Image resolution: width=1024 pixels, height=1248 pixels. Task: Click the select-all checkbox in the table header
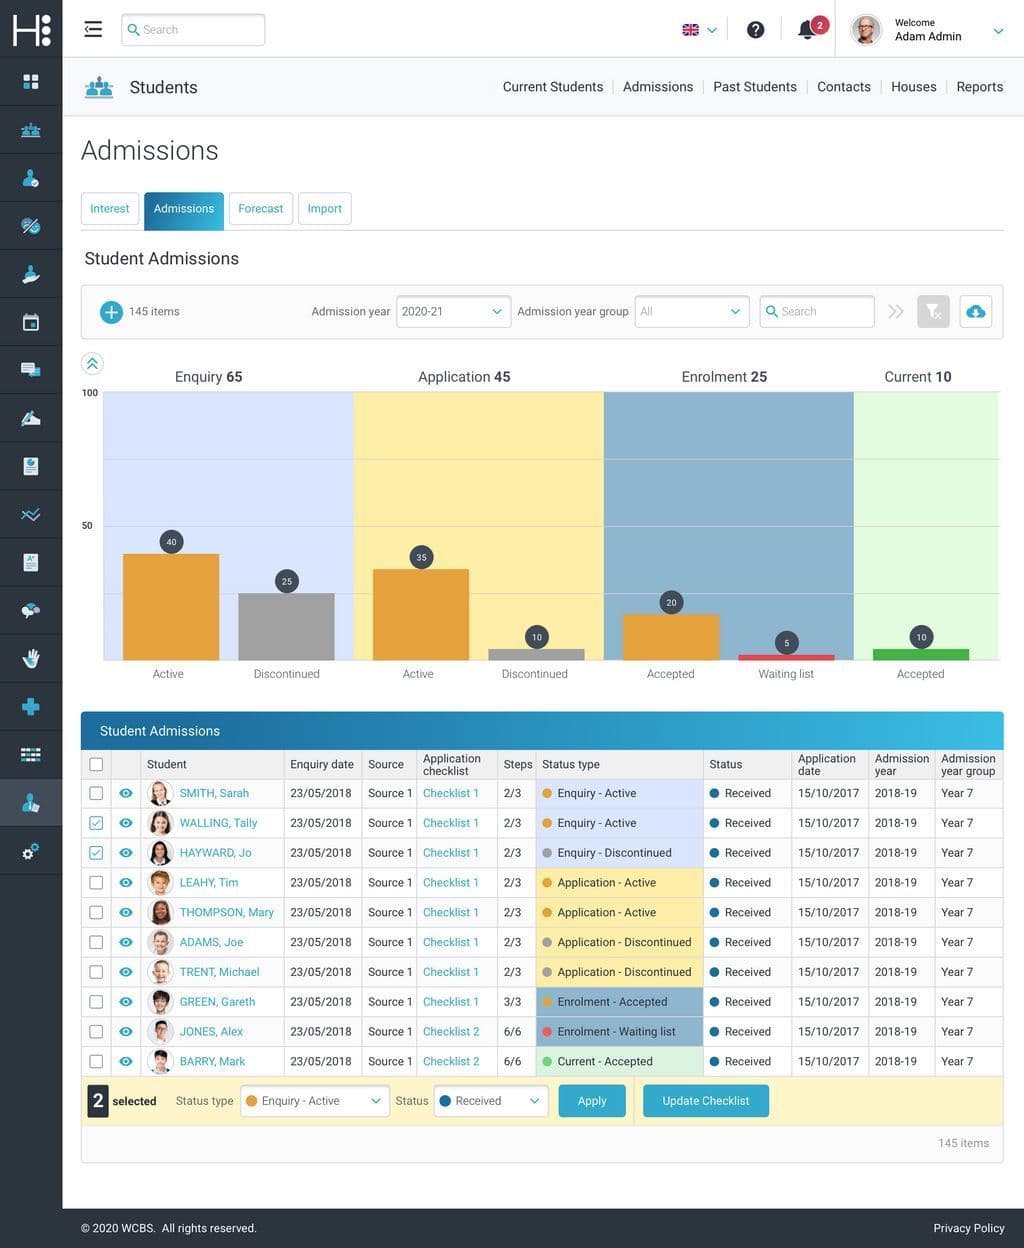point(96,763)
